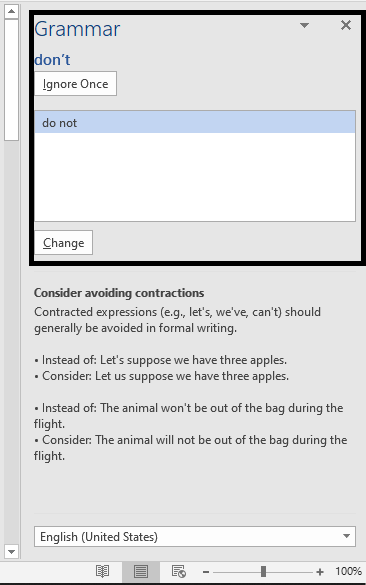Click the vertical scrollbar thumb
Screen dimensions: 366x585
(11, 80)
